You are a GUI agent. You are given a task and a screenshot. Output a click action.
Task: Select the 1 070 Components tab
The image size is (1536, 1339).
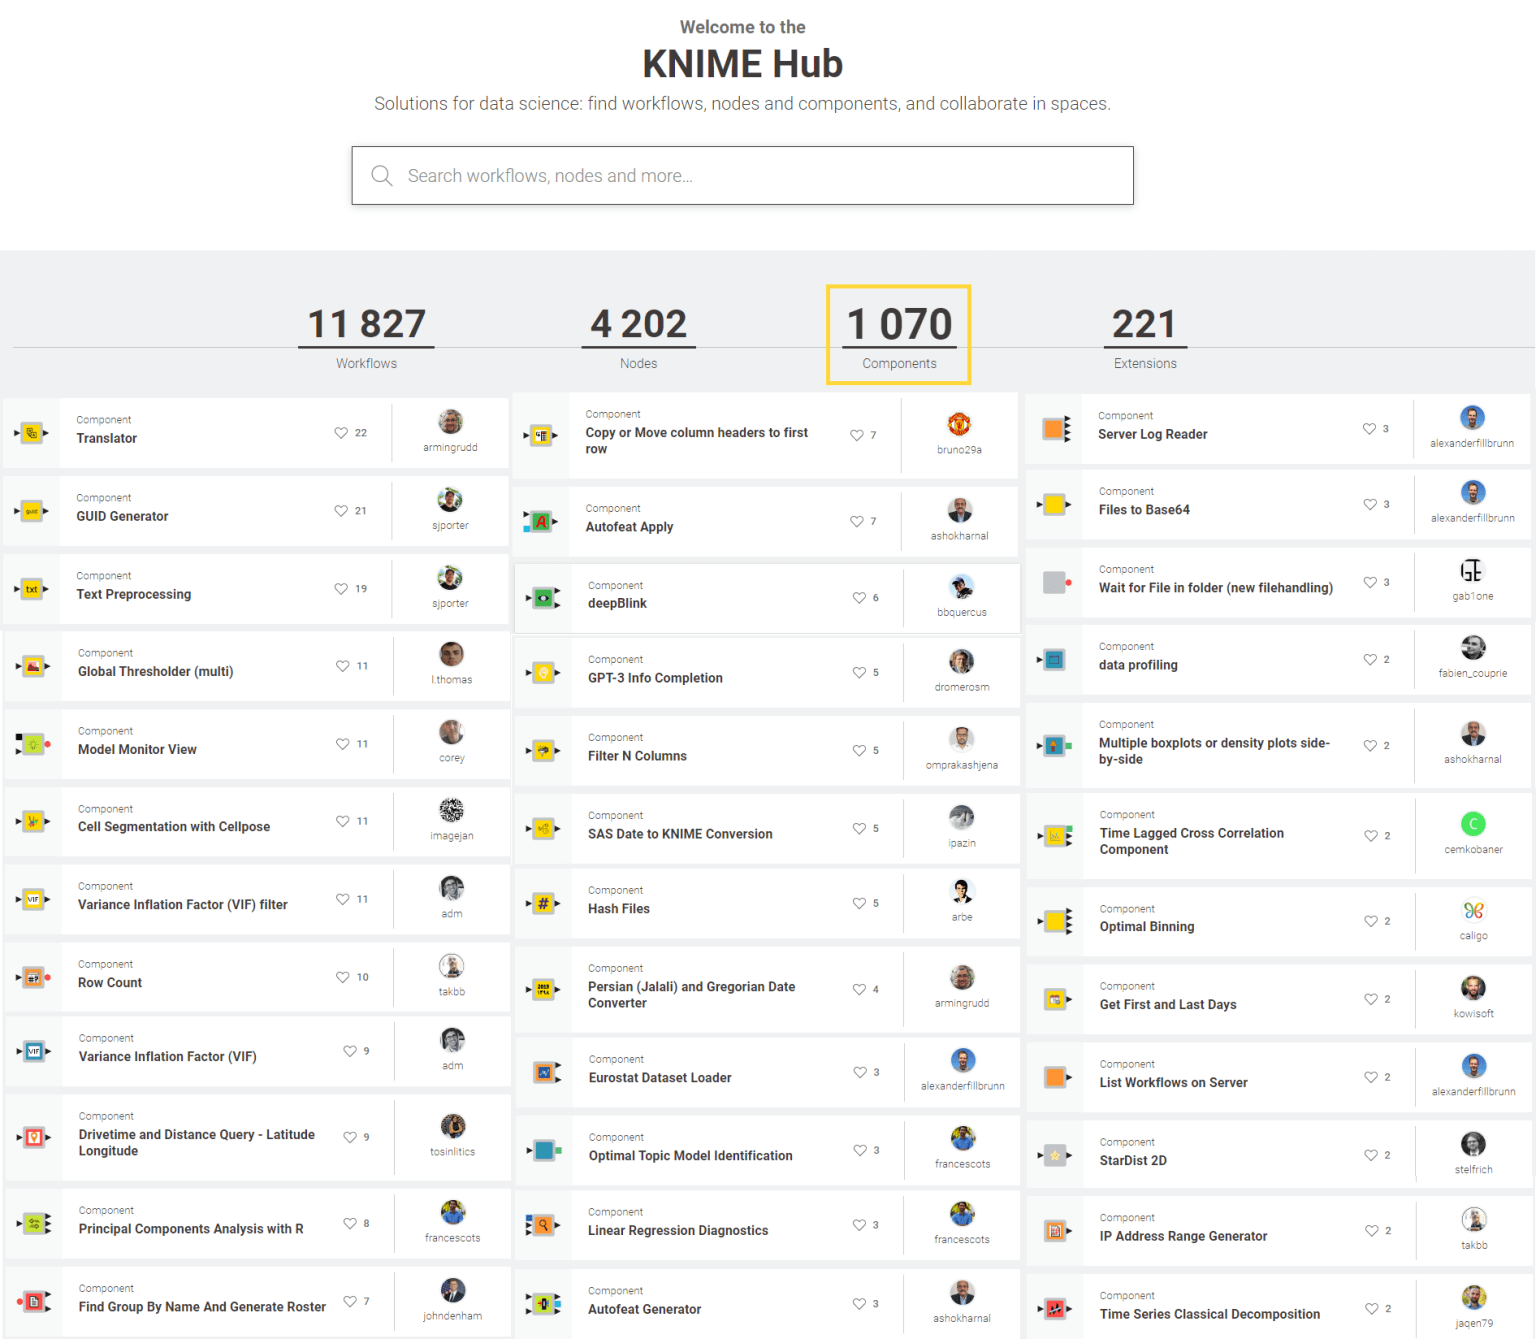click(899, 337)
